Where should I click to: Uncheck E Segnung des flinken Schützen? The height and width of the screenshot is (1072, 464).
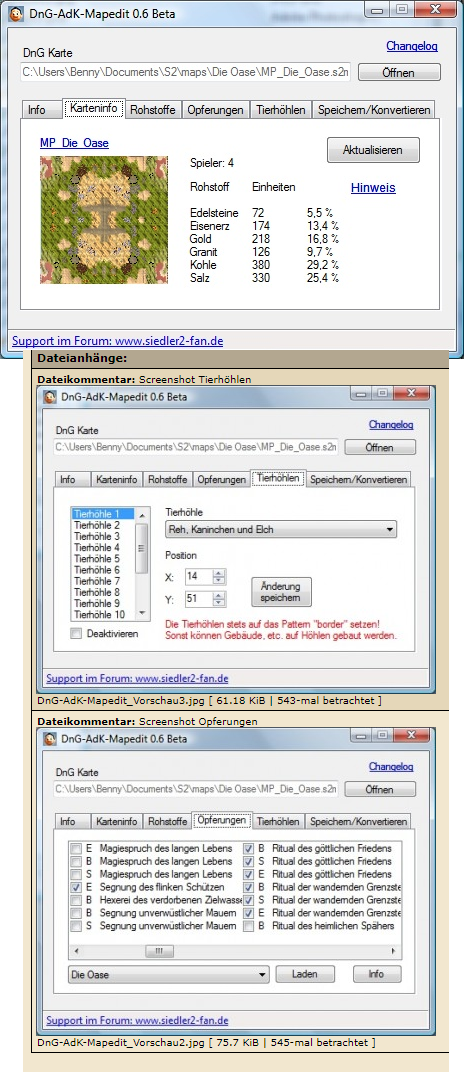pos(76,887)
